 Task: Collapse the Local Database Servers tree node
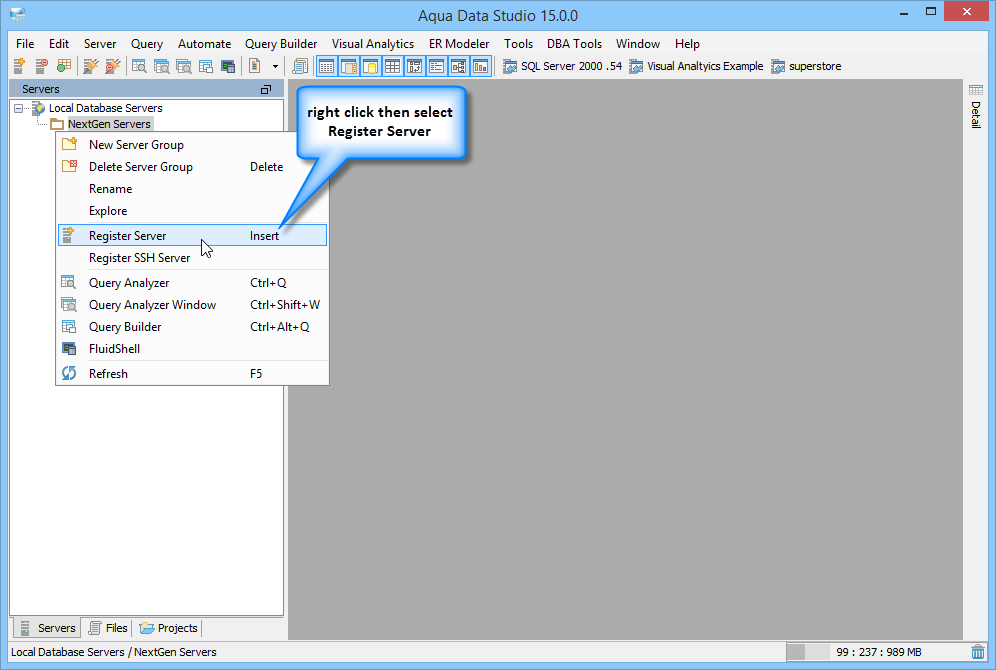tap(18, 108)
